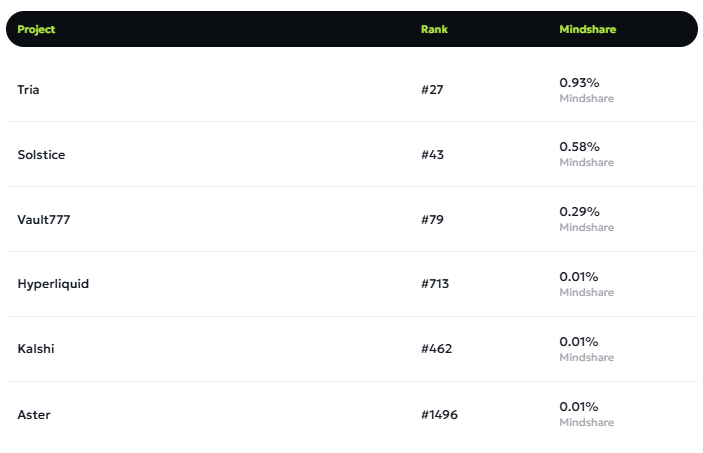Screen dimensions: 703x453
Task: Select Aster's 0.01% mindshare value
Action: [x=579, y=407]
